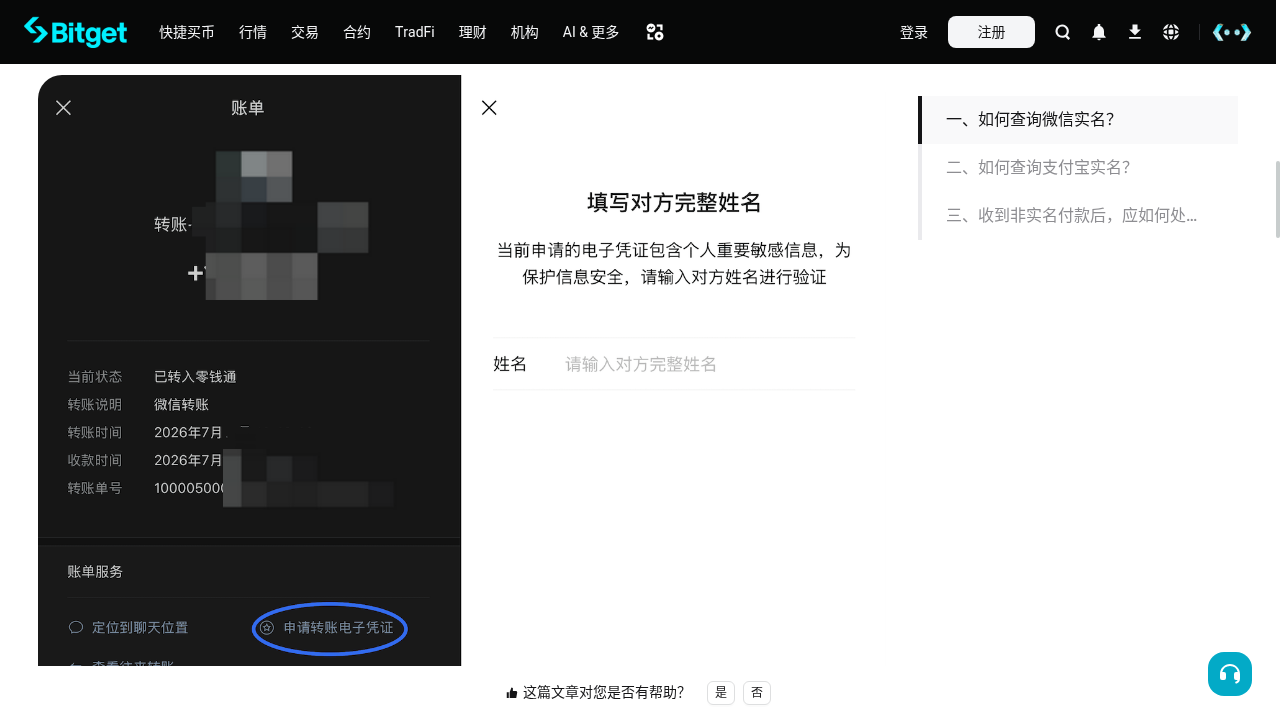Open the language globe icon
This screenshot has width=1280, height=720.
[1171, 32]
